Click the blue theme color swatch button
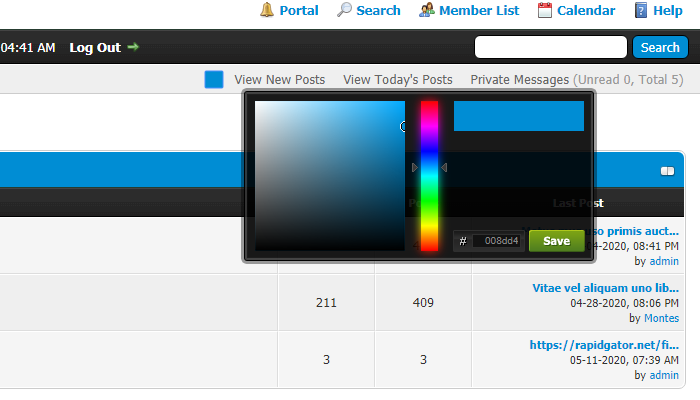 click(x=213, y=79)
